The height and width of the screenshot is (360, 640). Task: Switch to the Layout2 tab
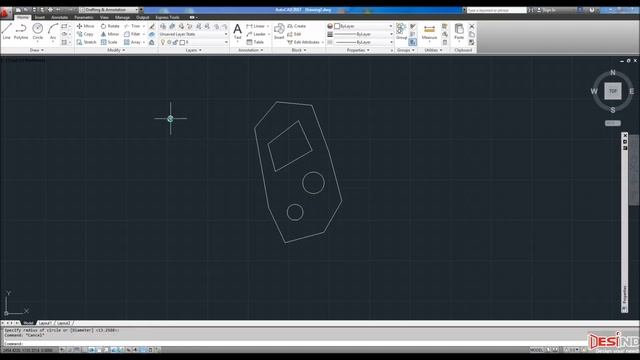[63, 323]
